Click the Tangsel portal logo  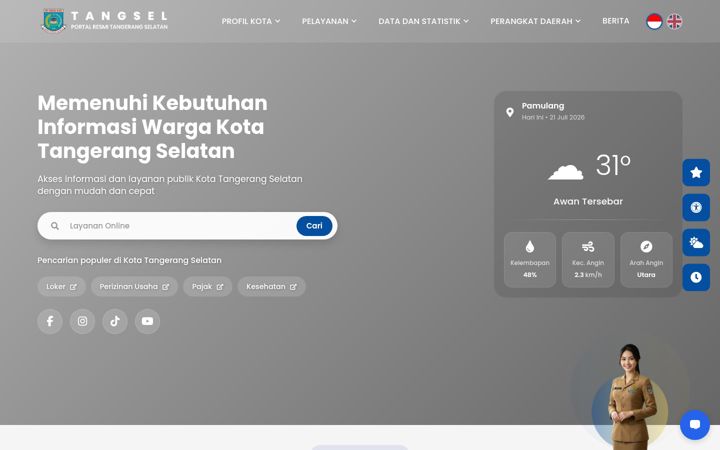(x=105, y=21)
